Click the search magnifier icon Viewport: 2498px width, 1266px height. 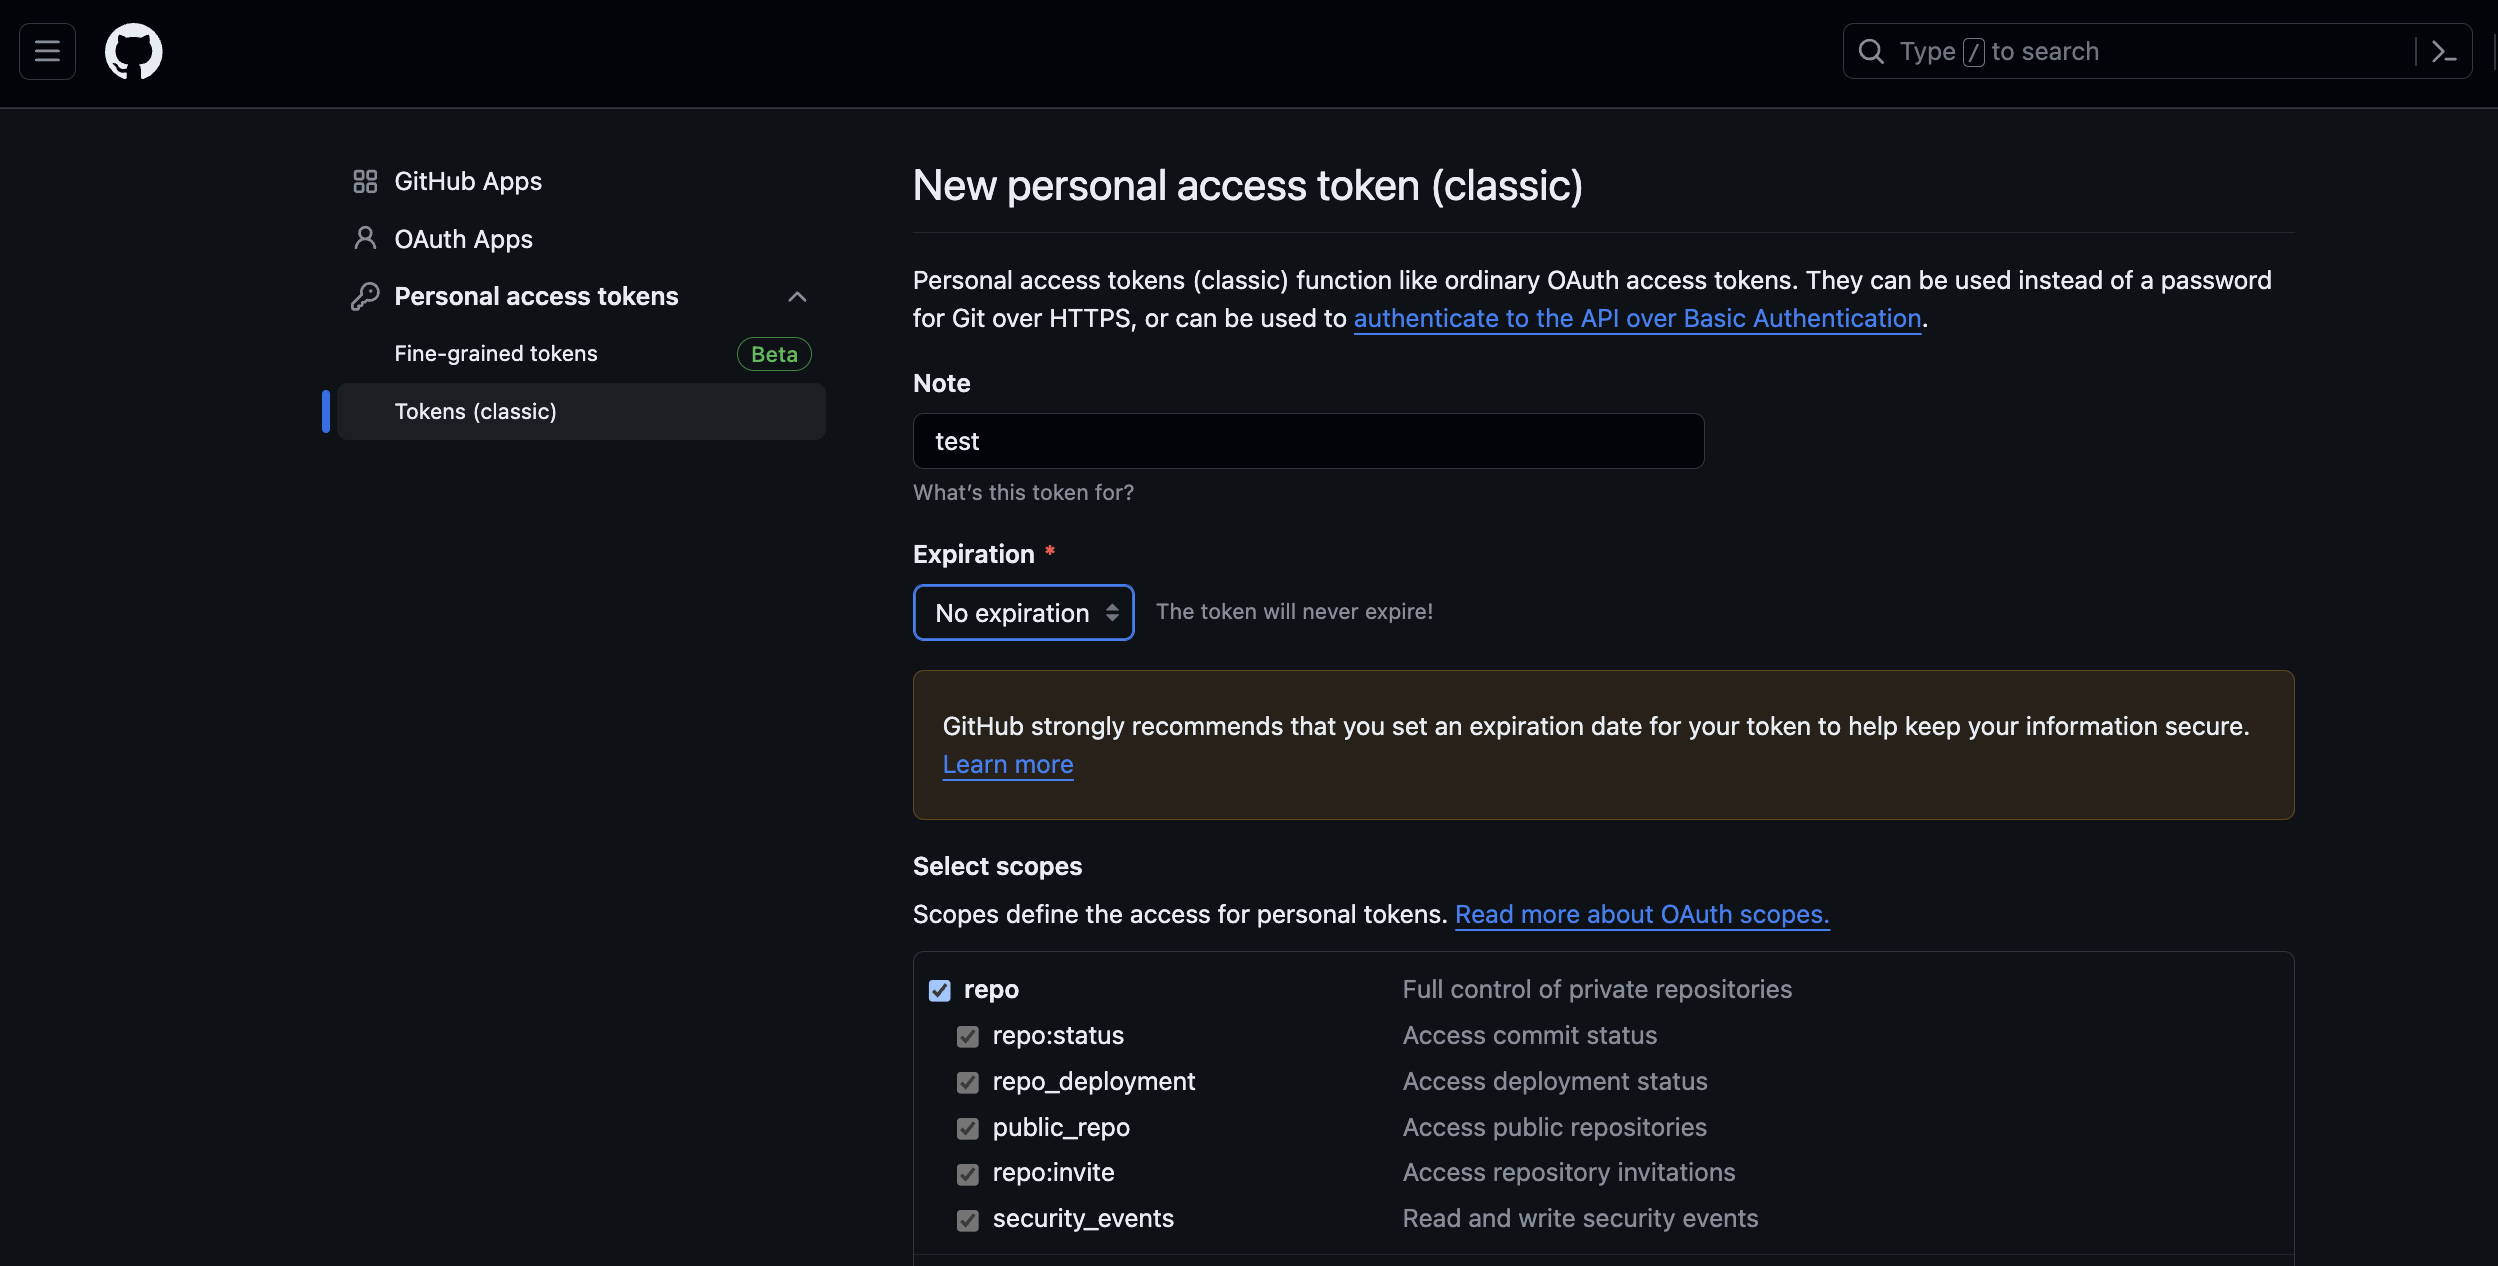tap(1870, 51)
